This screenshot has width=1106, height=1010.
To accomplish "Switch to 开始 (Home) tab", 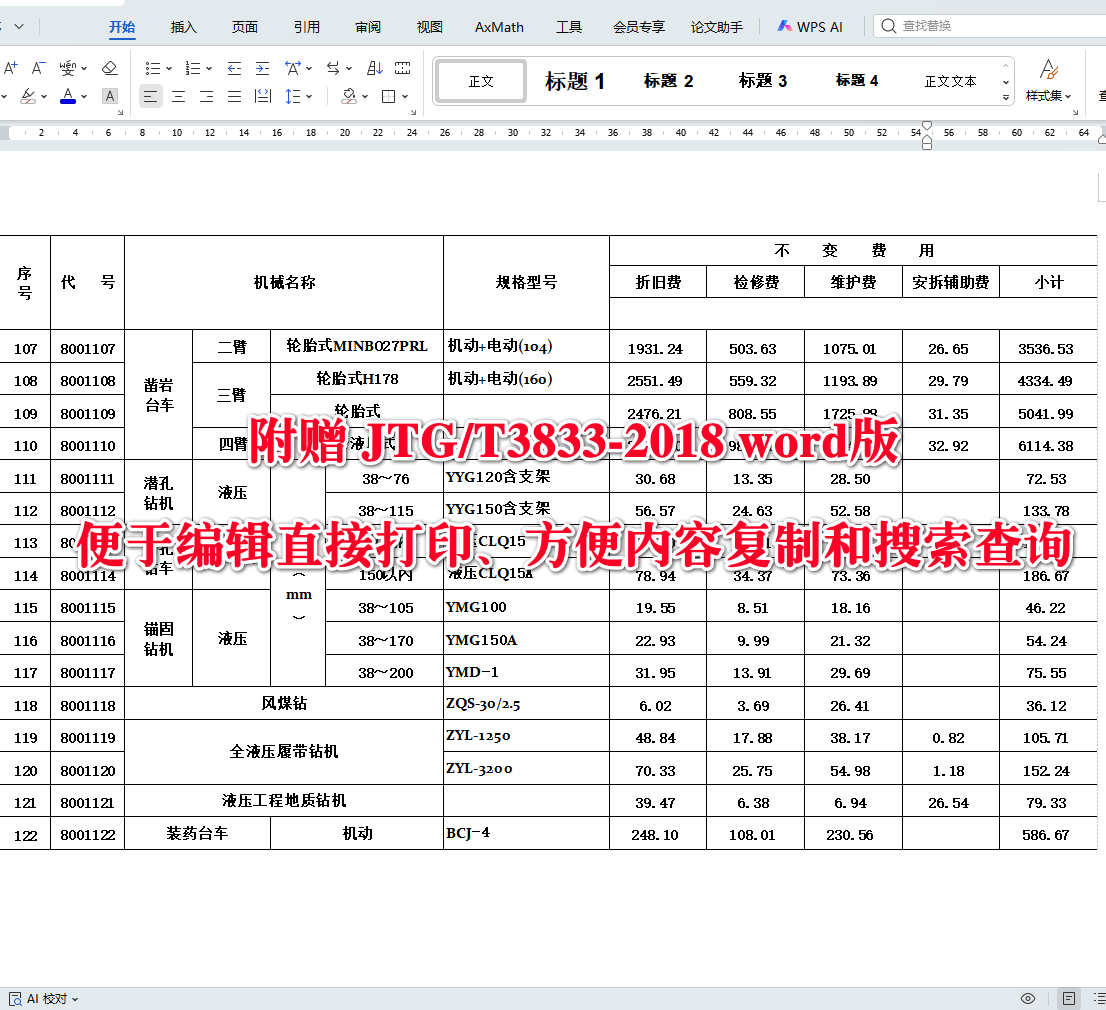I will 122,27.
